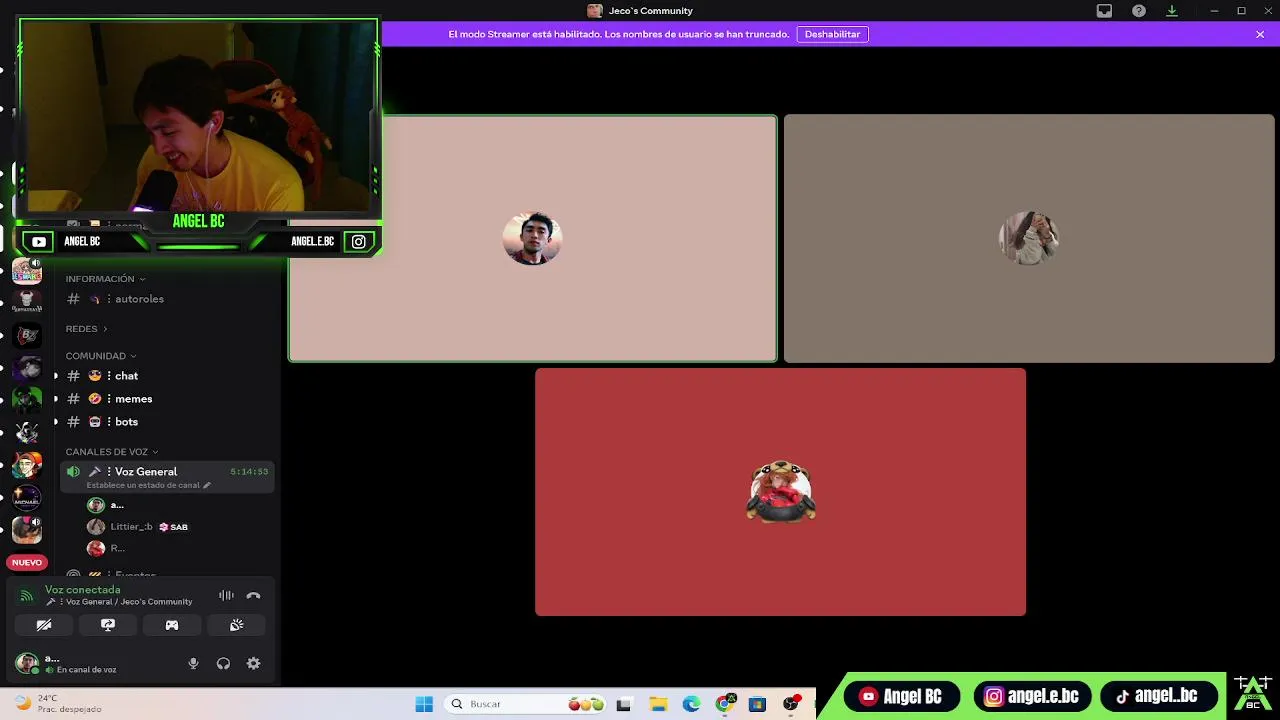Edit channel status pencil icon
1280x720 pixels.
(x=207, y=485)
